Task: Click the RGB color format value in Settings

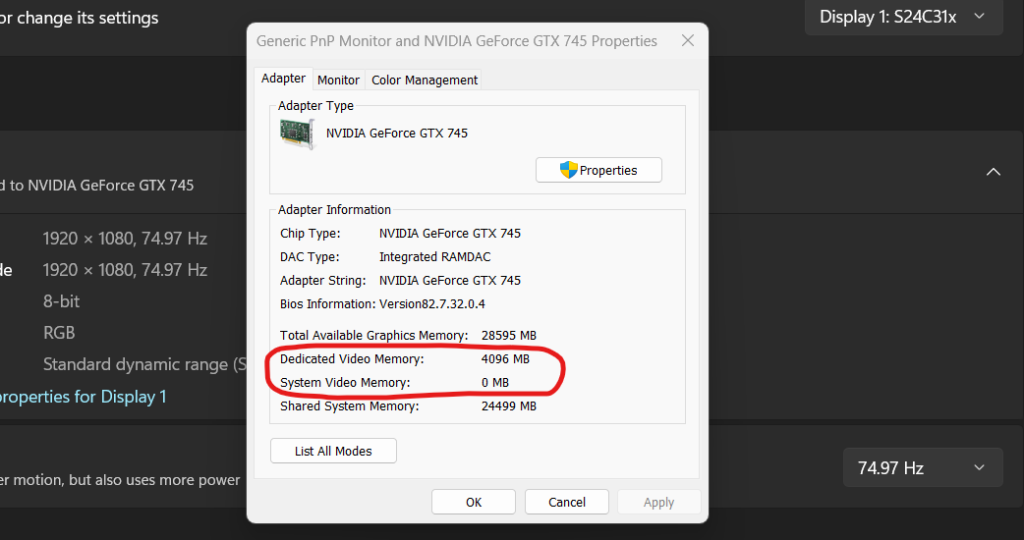Action: tap(59, 332)
